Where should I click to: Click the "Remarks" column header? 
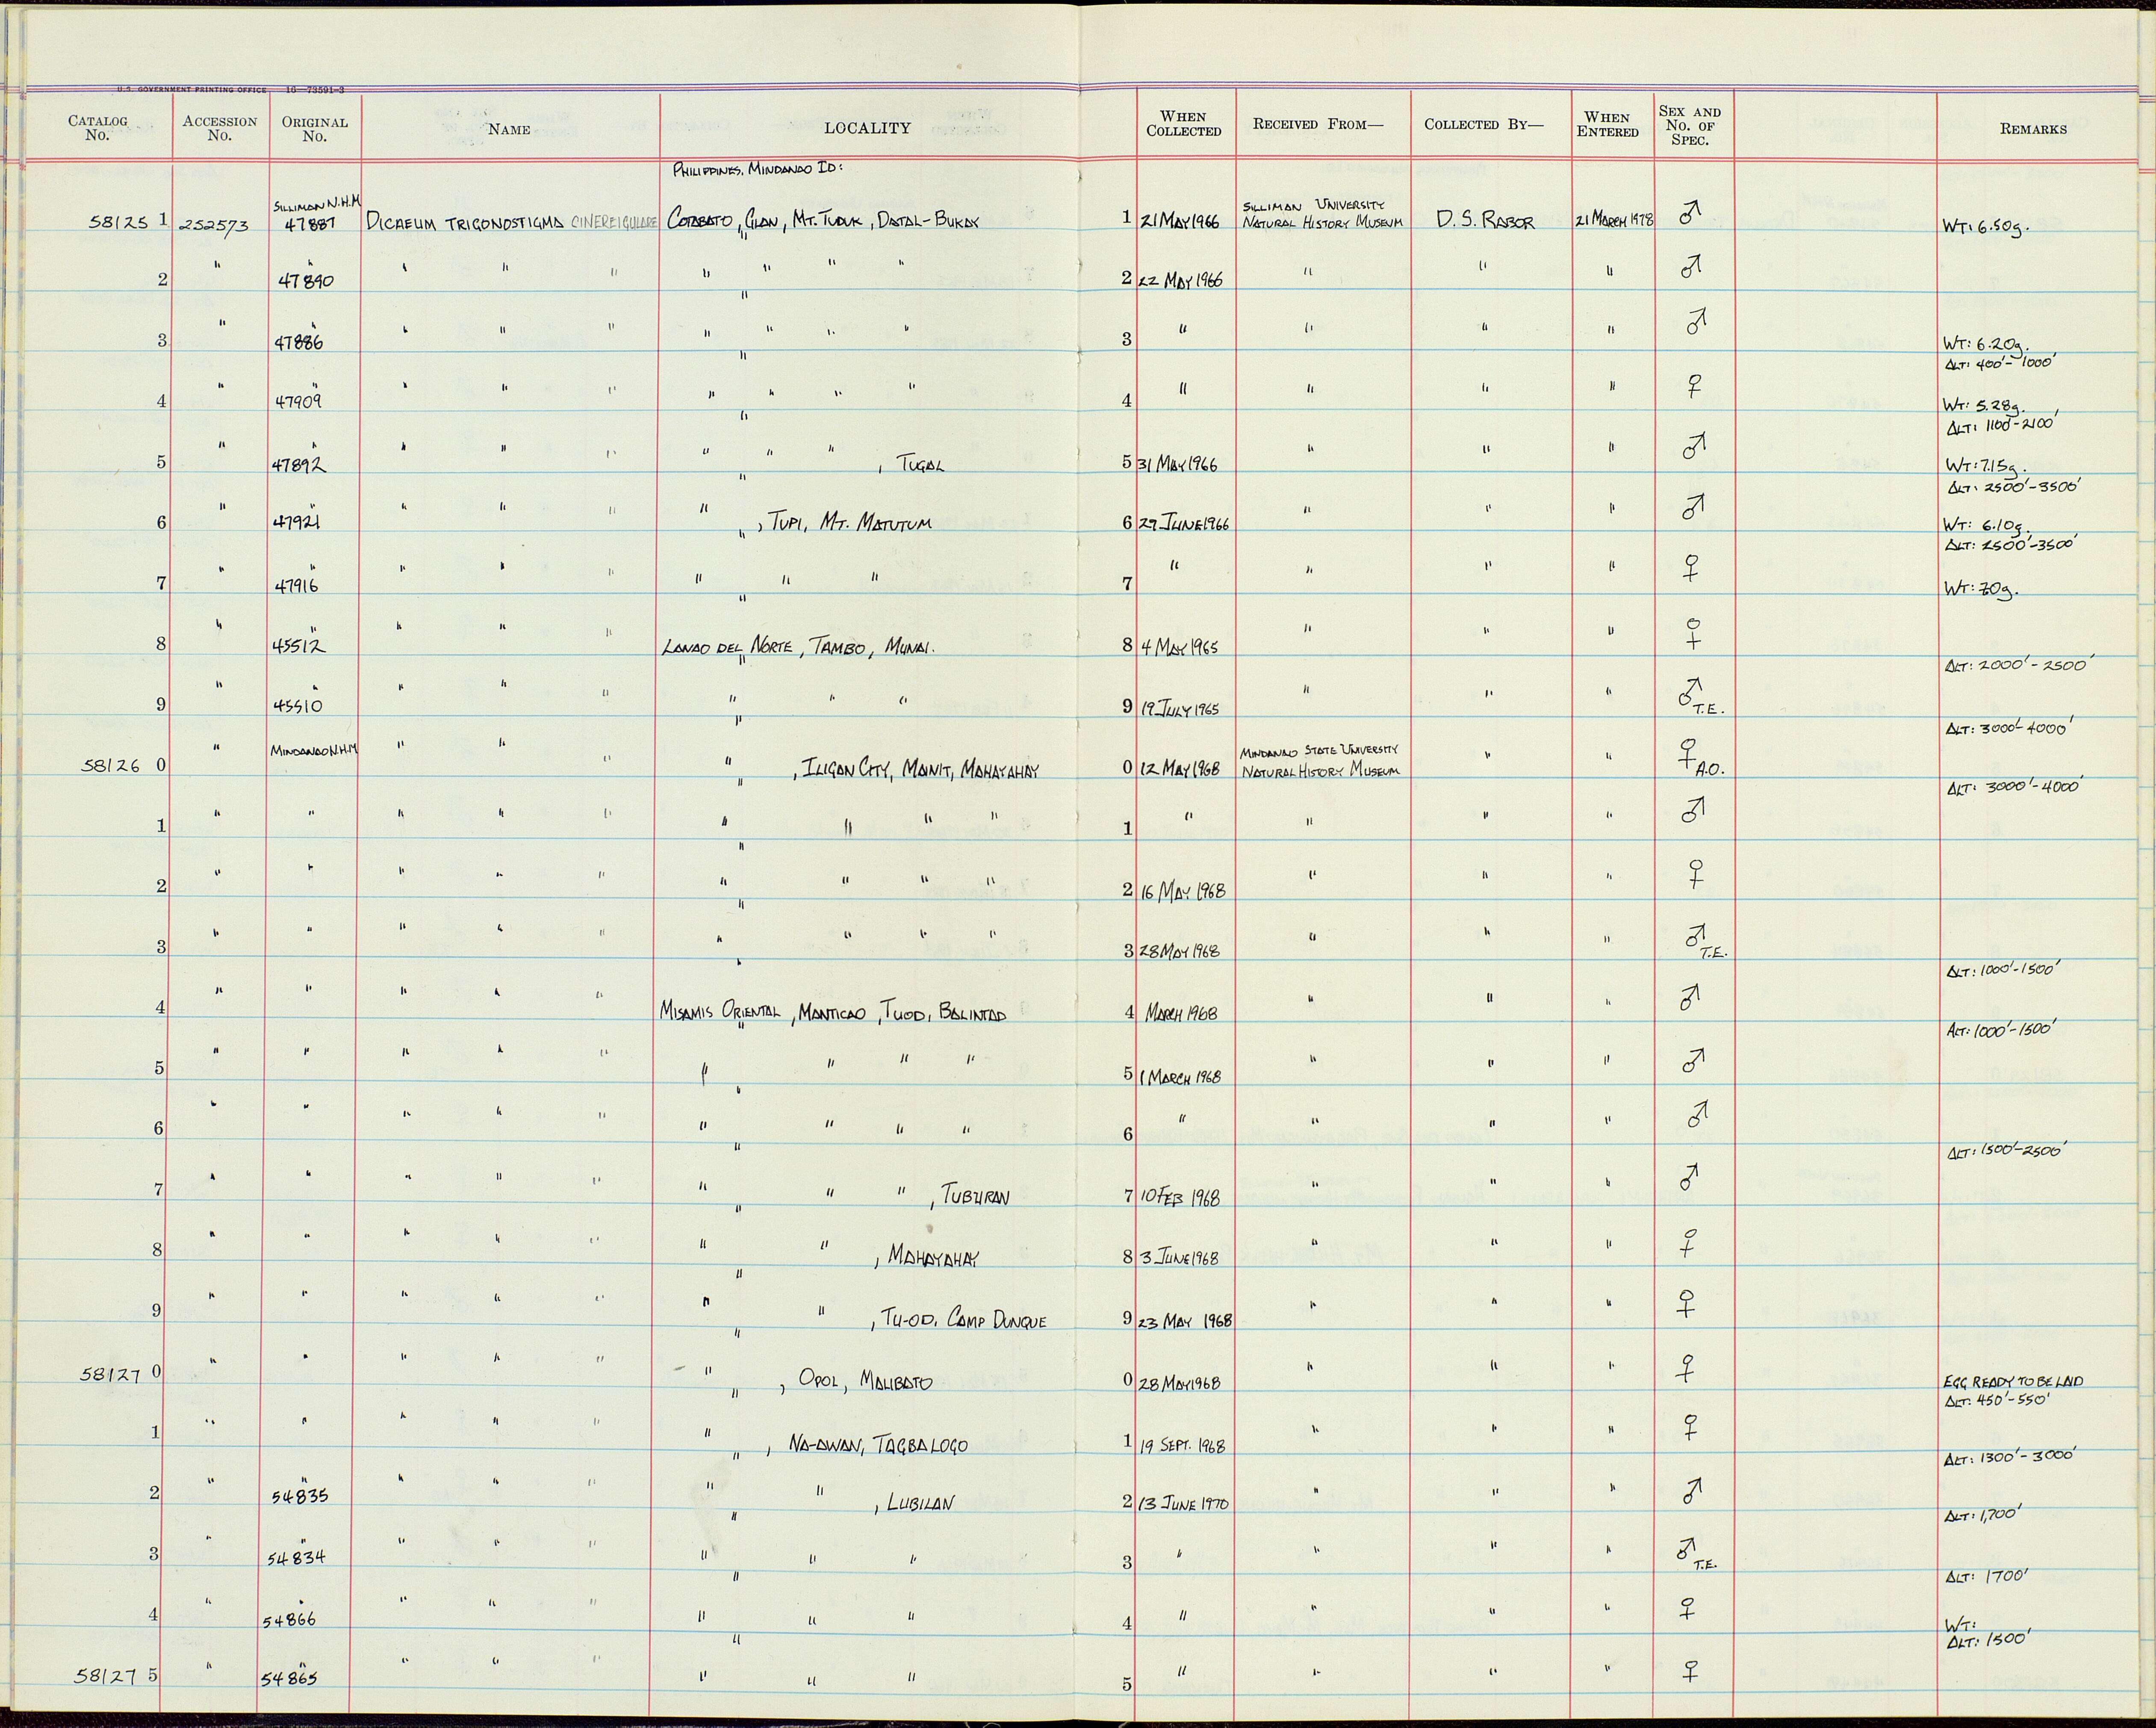click(2033, 129)
